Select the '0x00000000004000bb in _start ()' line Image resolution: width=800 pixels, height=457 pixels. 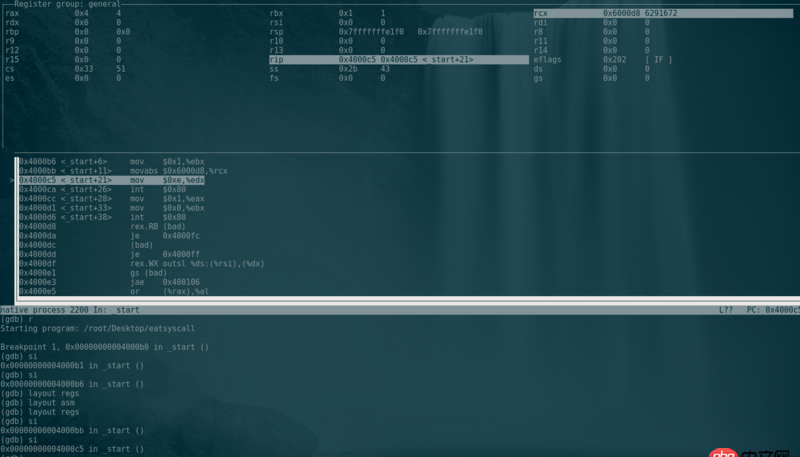click(x=72, y=430)
